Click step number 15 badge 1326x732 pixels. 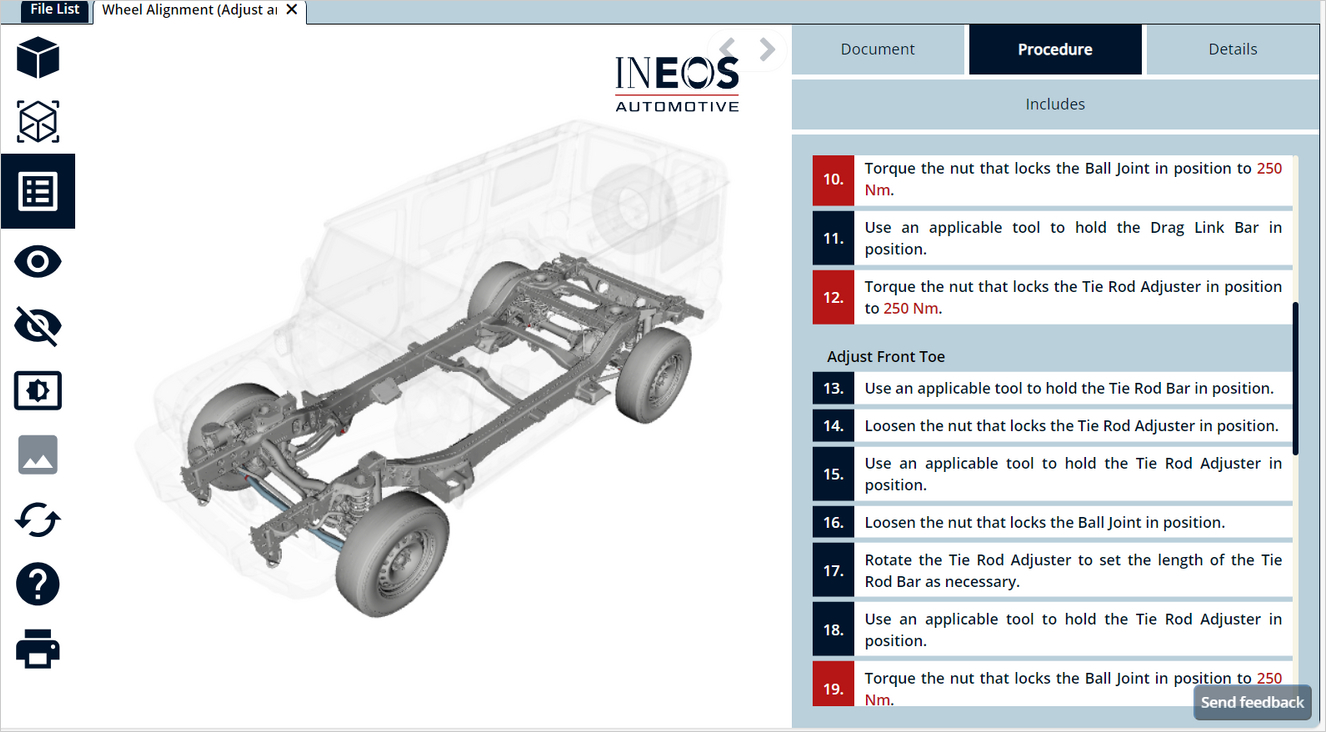click(x=833, y=474)
